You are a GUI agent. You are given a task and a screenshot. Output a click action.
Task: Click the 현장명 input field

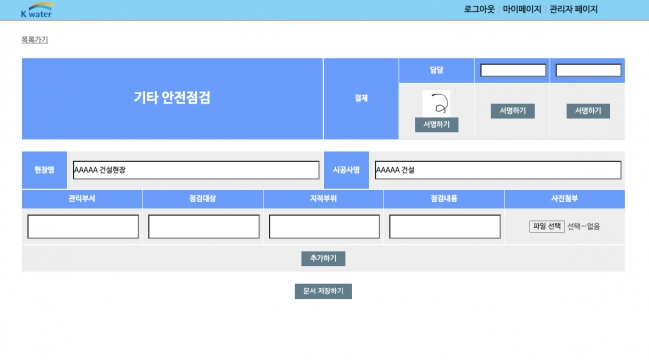(196, 170)
